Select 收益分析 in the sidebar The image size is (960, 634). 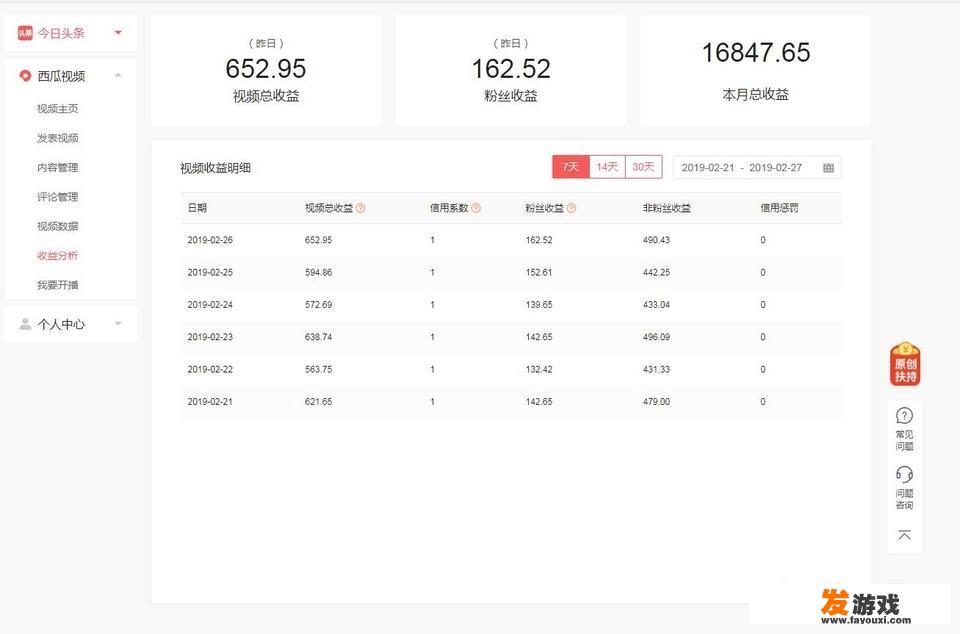pyautogui.click(x=58, y=256)
